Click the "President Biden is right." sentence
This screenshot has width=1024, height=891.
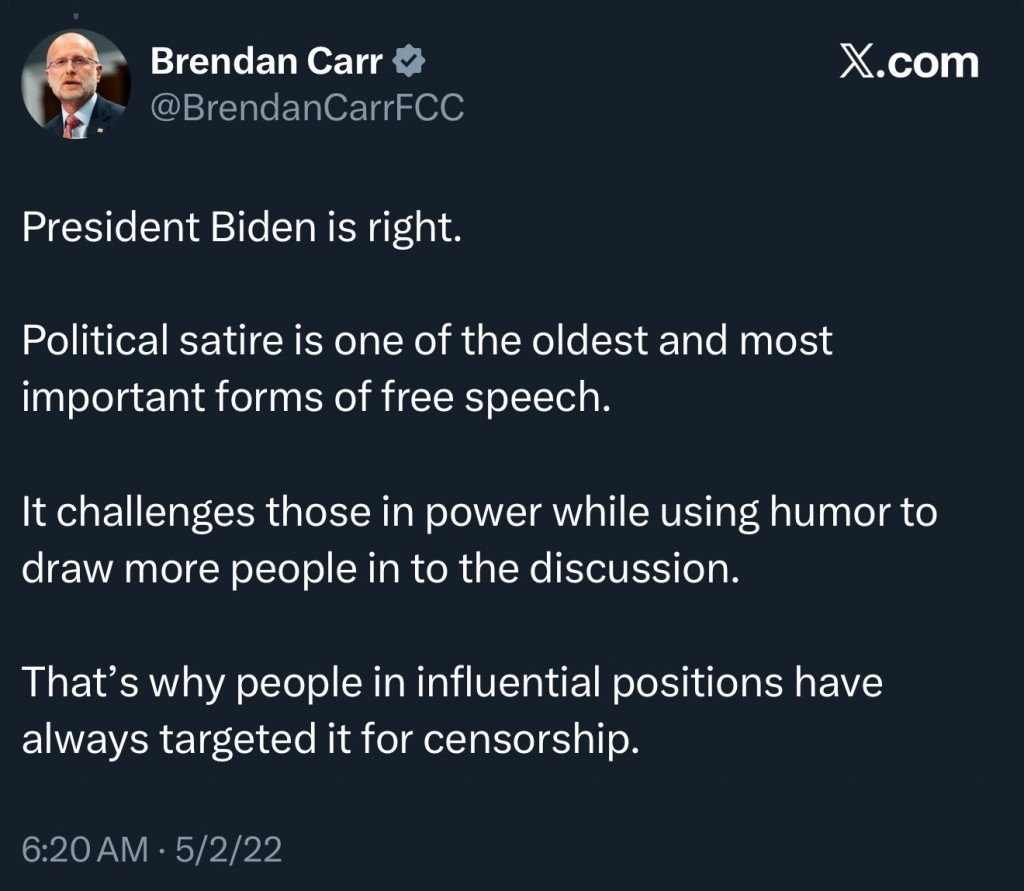pyautogui.click(x=241, y=229)
